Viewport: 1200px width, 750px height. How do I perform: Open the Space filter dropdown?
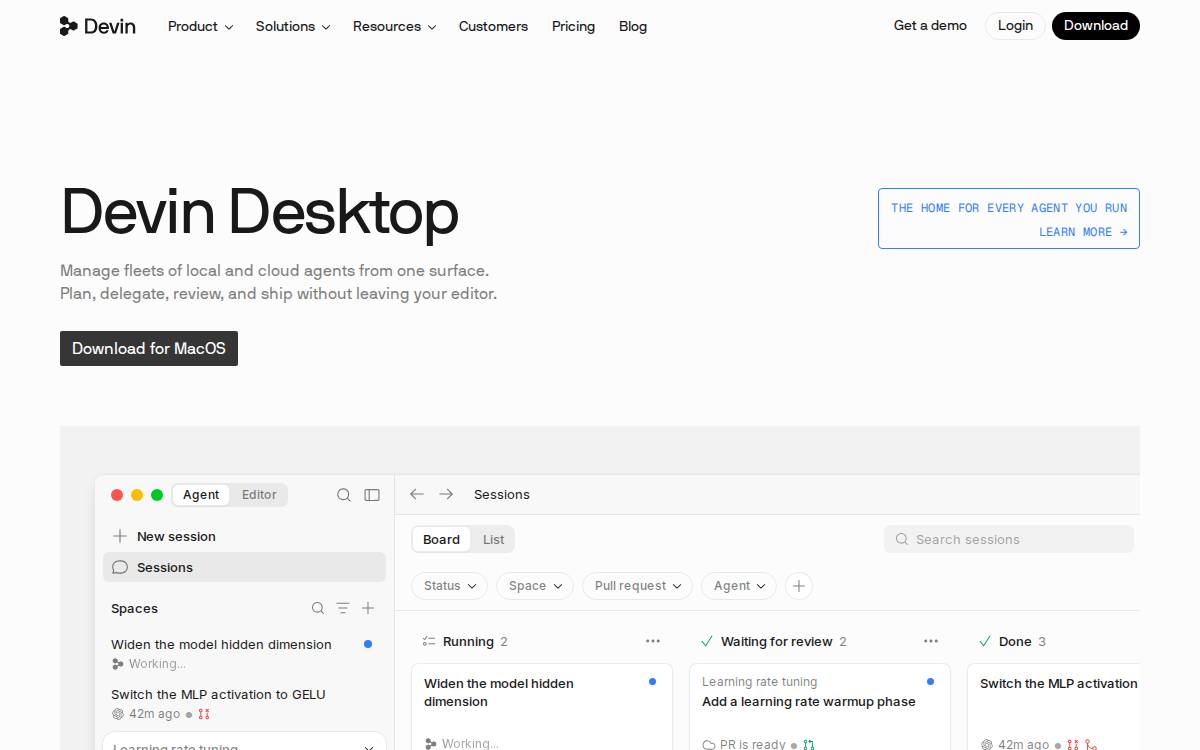tap(535, 586)
